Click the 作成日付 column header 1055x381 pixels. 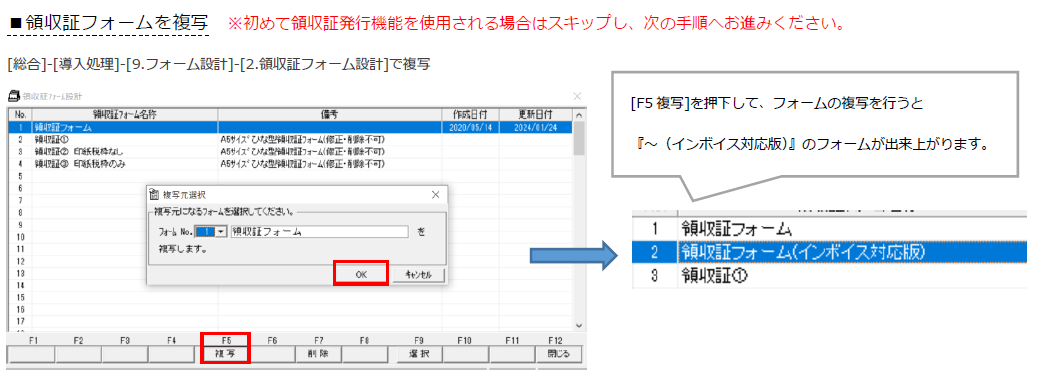pyautogui.click(x=470, y=115)
